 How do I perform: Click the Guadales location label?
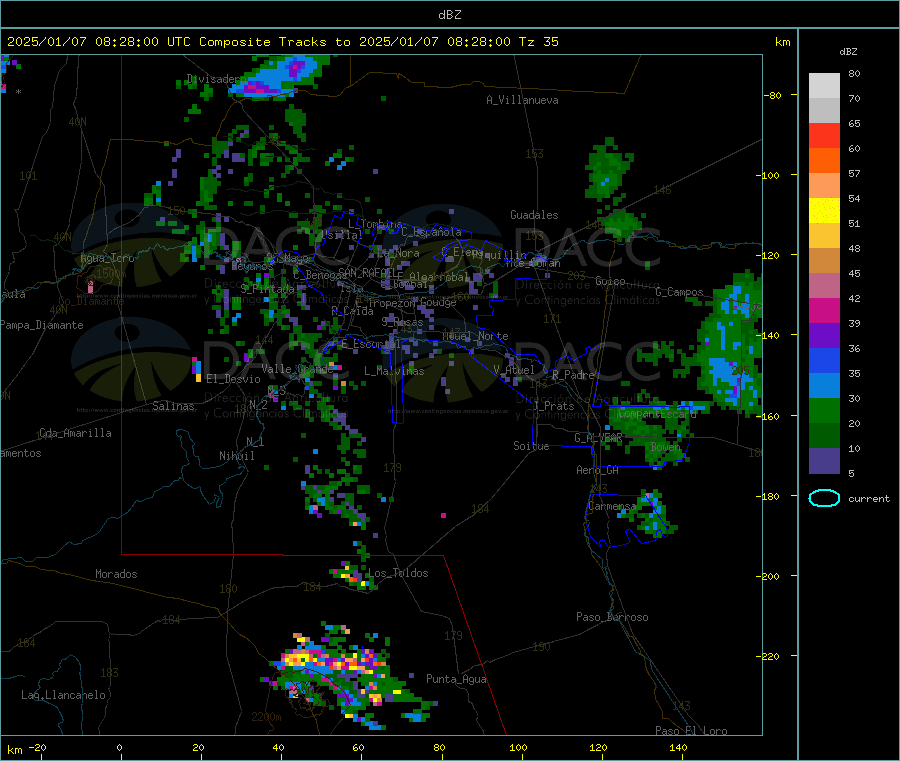[x=534, y=215]
